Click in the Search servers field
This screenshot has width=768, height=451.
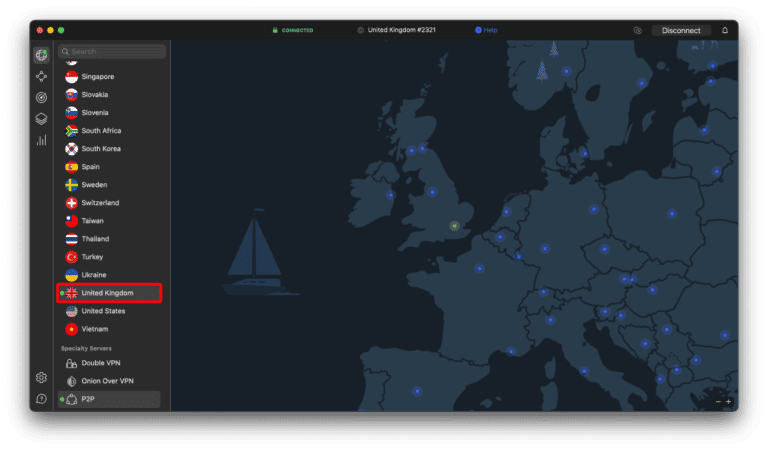pyautogui.click(x=110, y=51)
